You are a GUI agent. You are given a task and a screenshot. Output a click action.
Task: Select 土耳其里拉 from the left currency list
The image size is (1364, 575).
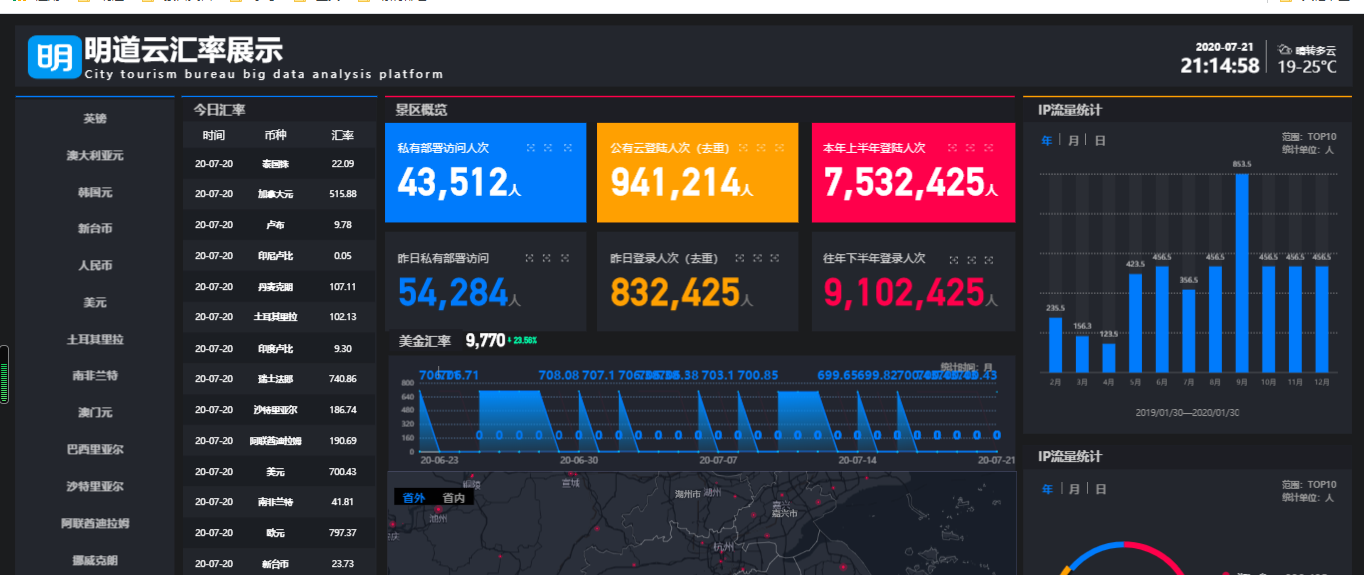click(95, 339)
